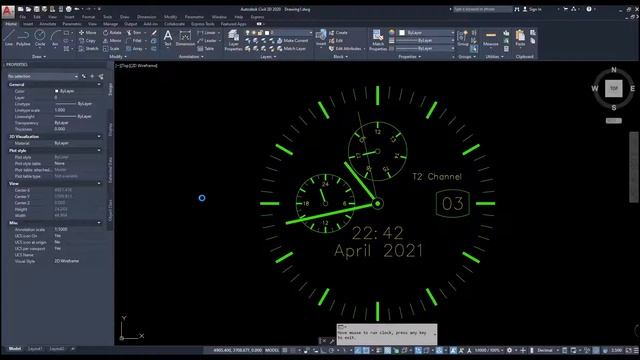Select the Dimension tool
This screenshot has height=360, width=640.
tap(185, 38)
